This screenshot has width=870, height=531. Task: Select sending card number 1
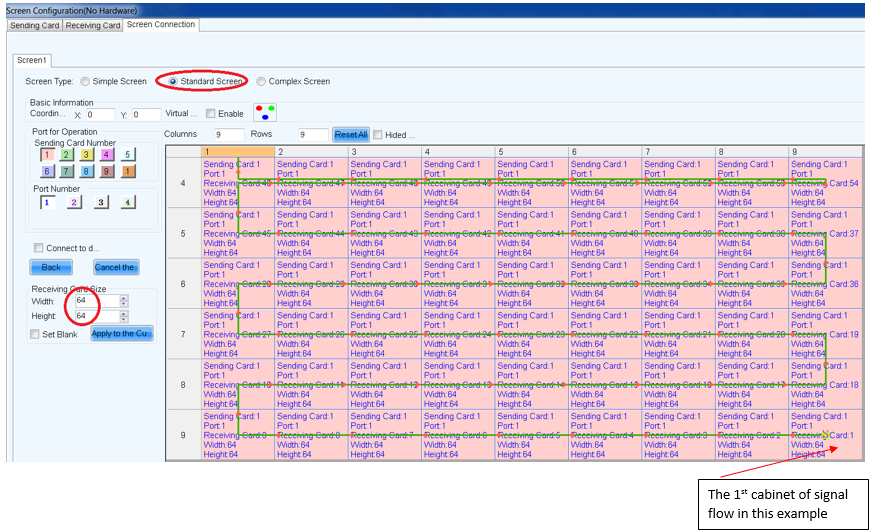point(46,155)
